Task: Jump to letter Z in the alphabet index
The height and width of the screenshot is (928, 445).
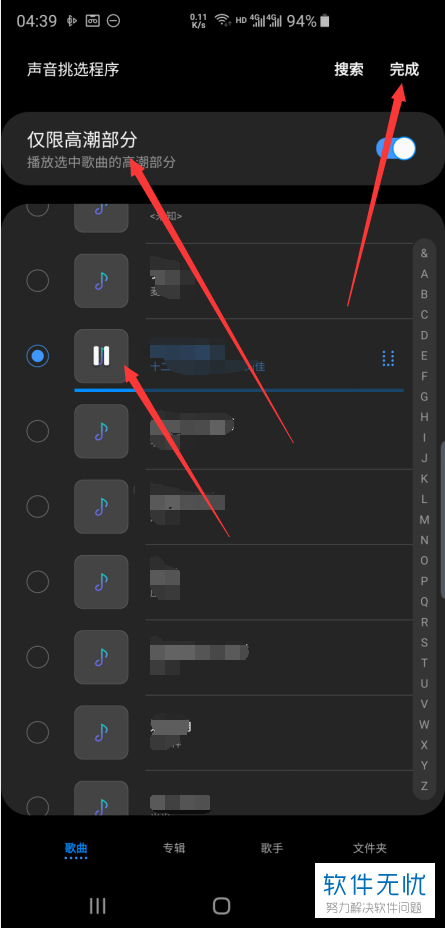Action: 424,786
